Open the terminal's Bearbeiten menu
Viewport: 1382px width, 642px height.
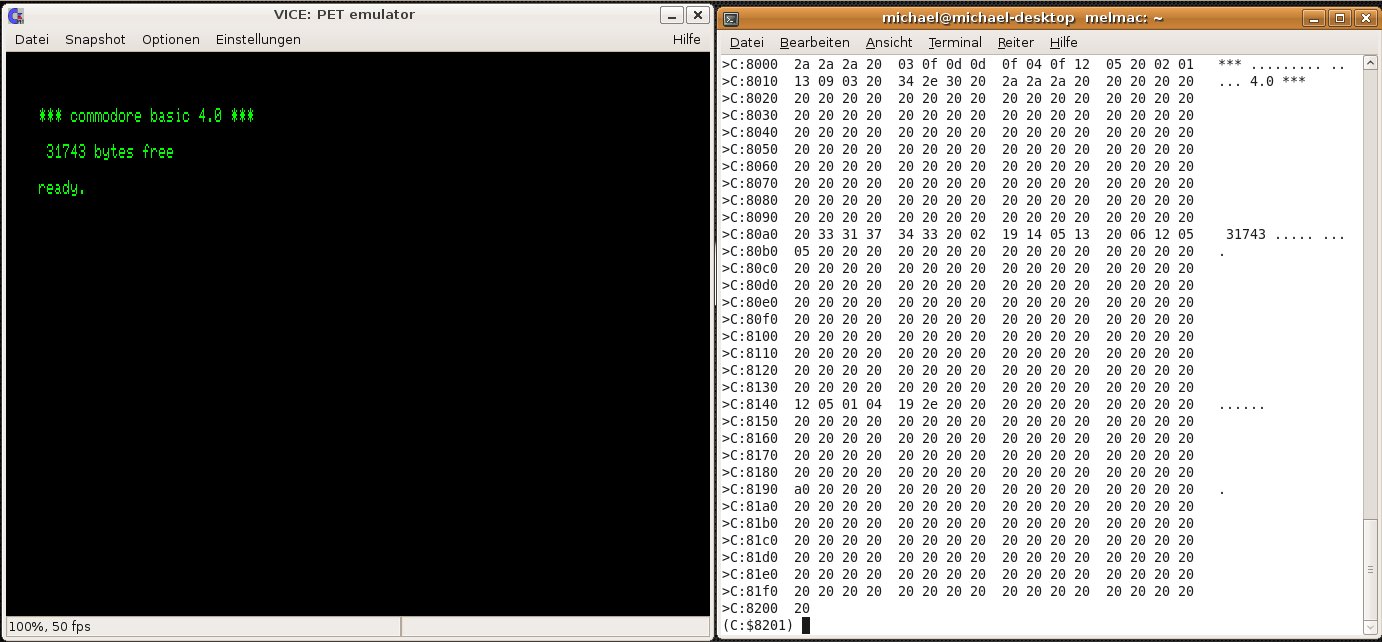tap(815, 42)
